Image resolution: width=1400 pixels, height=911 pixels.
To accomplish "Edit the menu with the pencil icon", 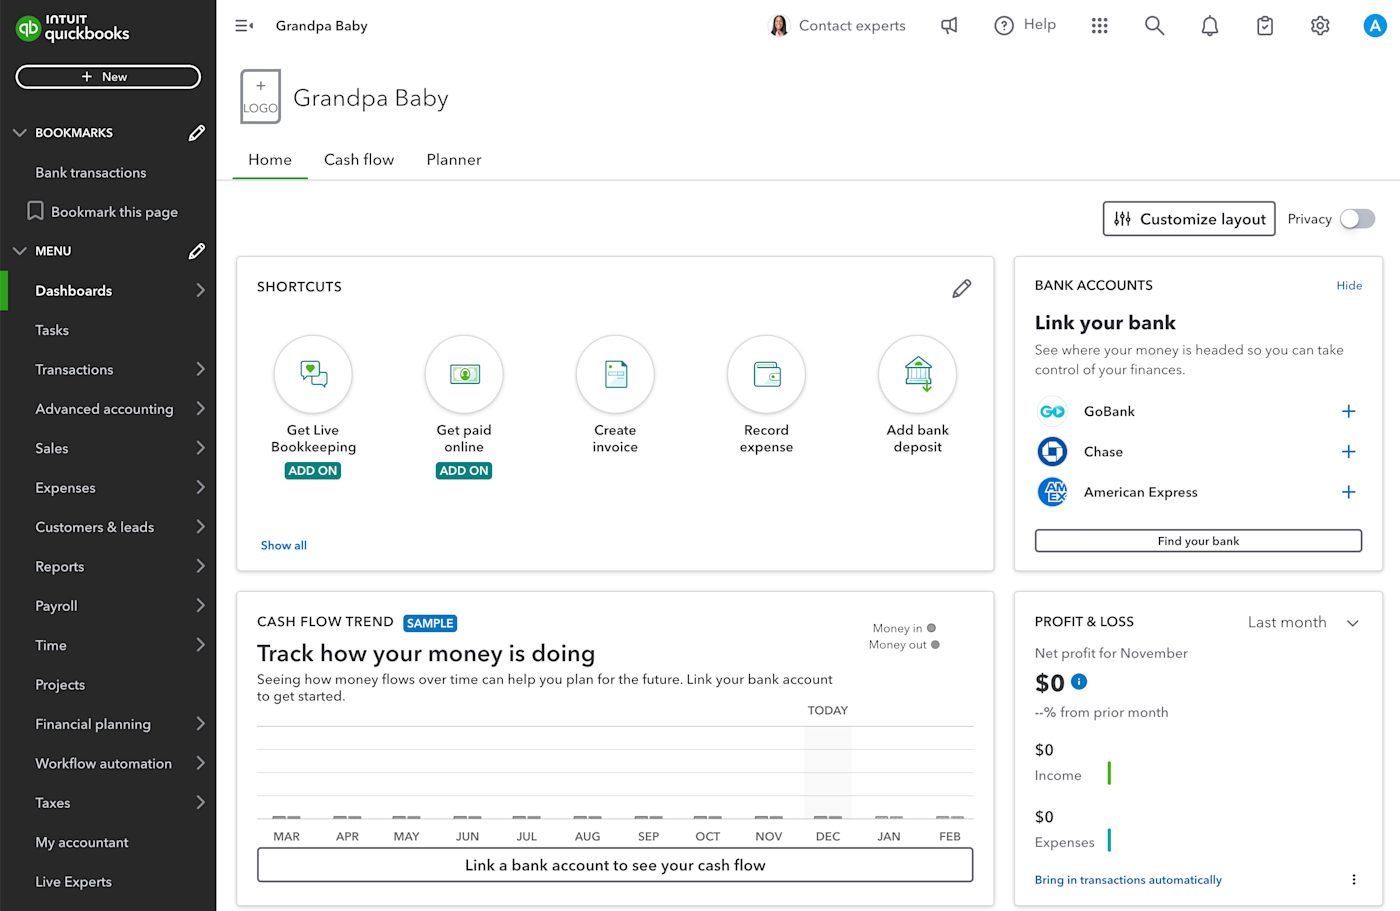I will [197, 251].
